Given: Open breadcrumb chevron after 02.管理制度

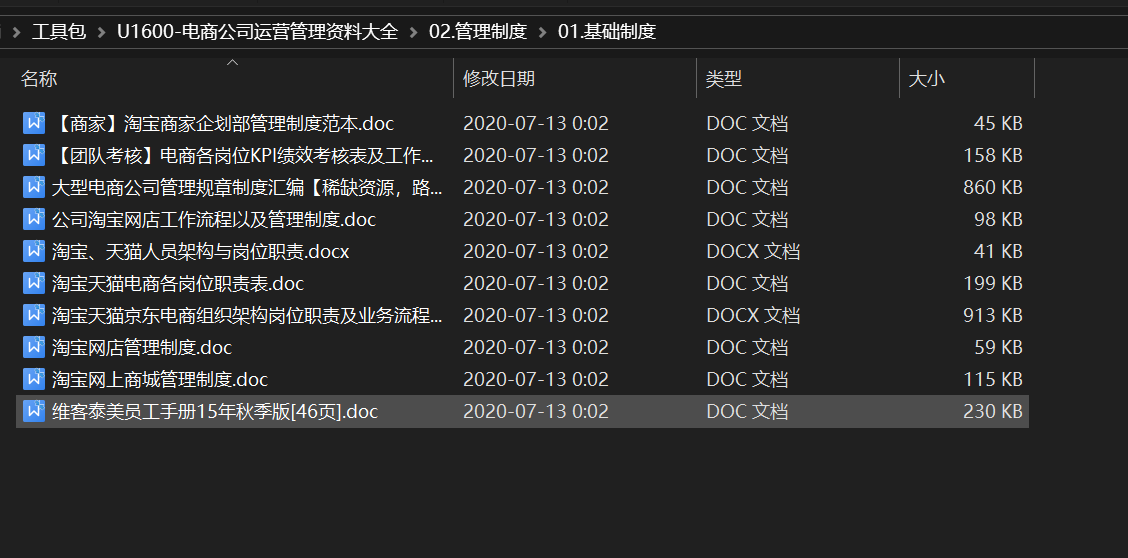Looking at the screenshot, I should point(542,32).
